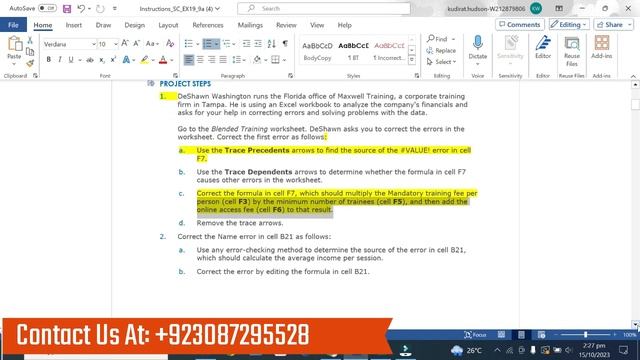Open the Bullets list dropdown
The width and height of the screenshot is (640, 360).
tap(198, 44)
